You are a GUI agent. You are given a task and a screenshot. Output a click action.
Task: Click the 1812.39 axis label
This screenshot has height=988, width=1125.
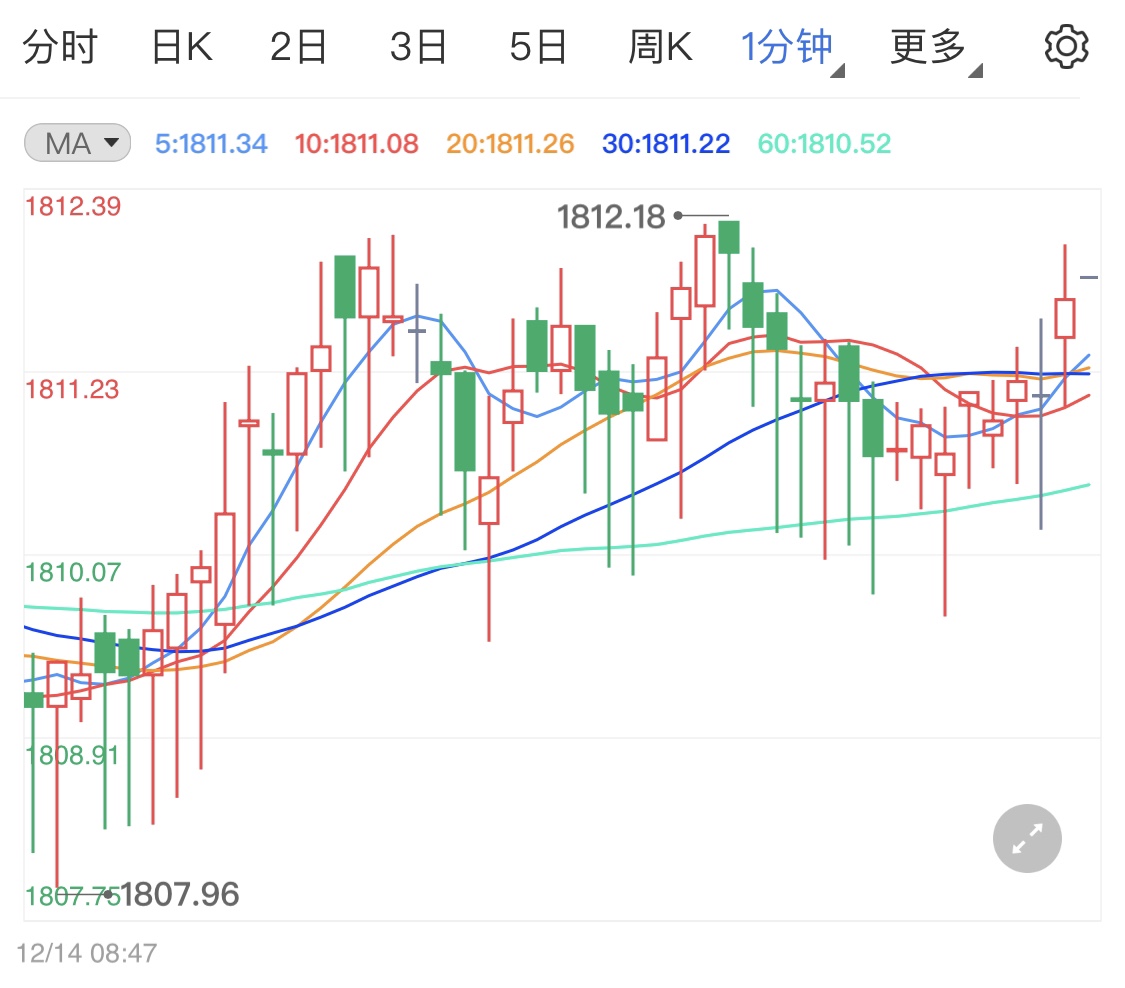pyautogui.click(x=73, y=207)
